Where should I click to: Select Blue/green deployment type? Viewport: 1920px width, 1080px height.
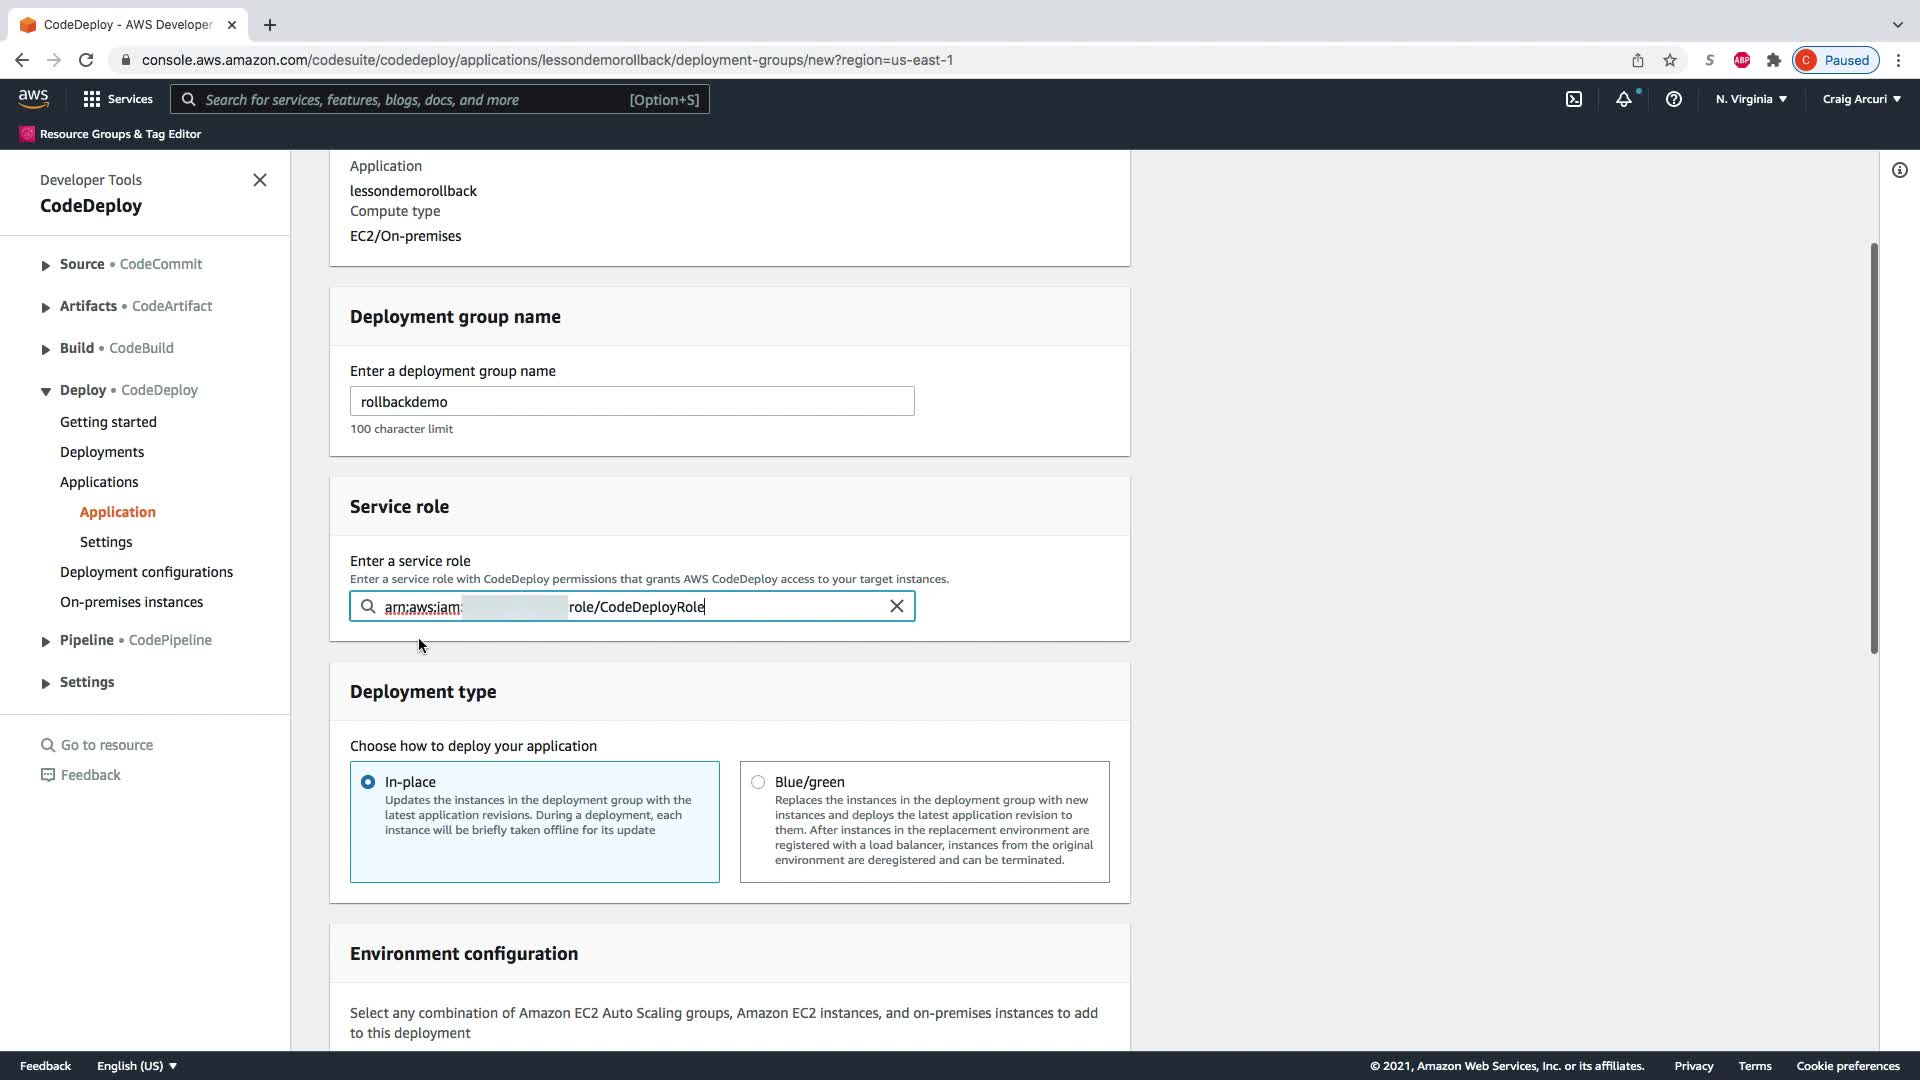(x=758, y=782)
